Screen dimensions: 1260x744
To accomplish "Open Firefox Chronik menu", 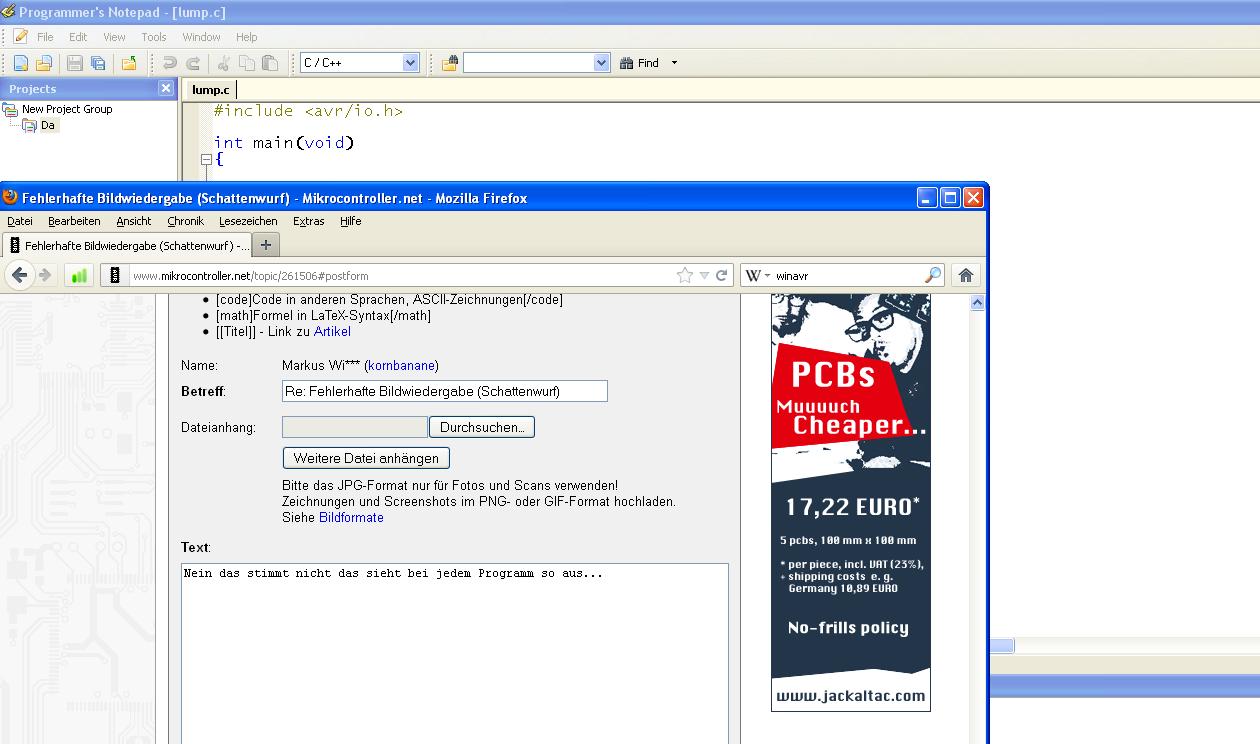I will click(x=185, y=221).
